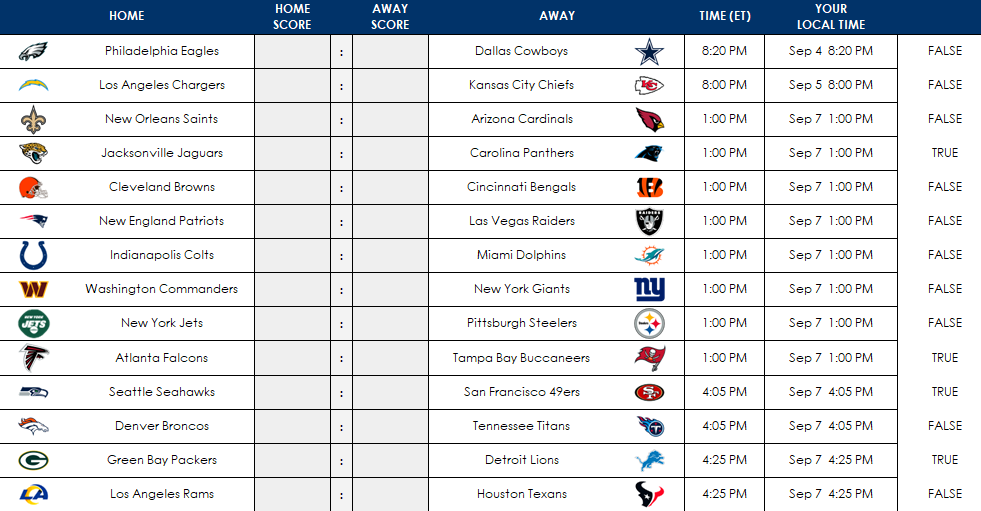Click the Indianapolis Colts horseshoe logo
Screen dimensions: 981x511
pos(33,255)
